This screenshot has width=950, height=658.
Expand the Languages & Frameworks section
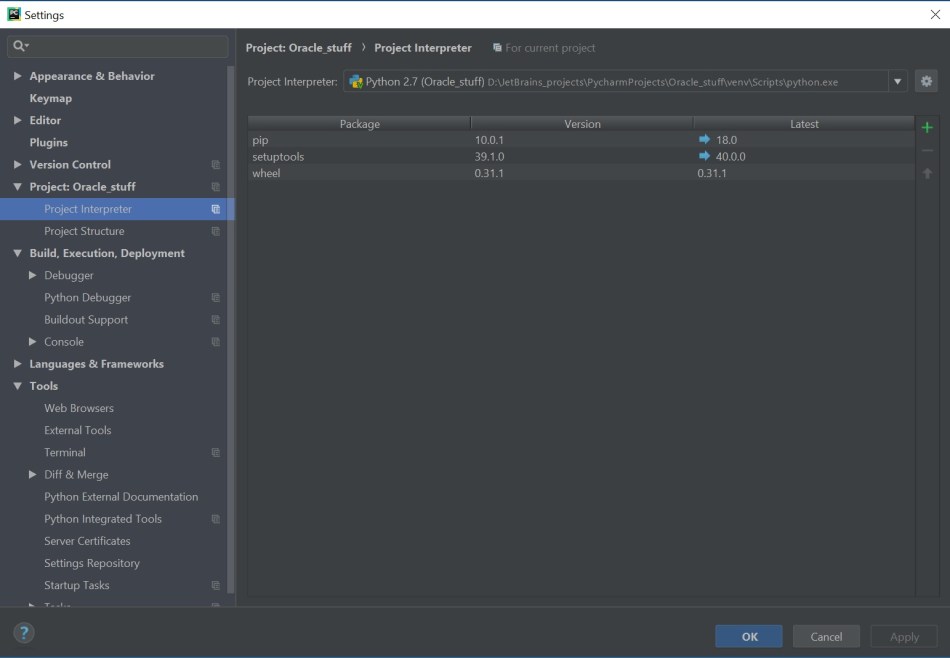click(x=17, y=364)
